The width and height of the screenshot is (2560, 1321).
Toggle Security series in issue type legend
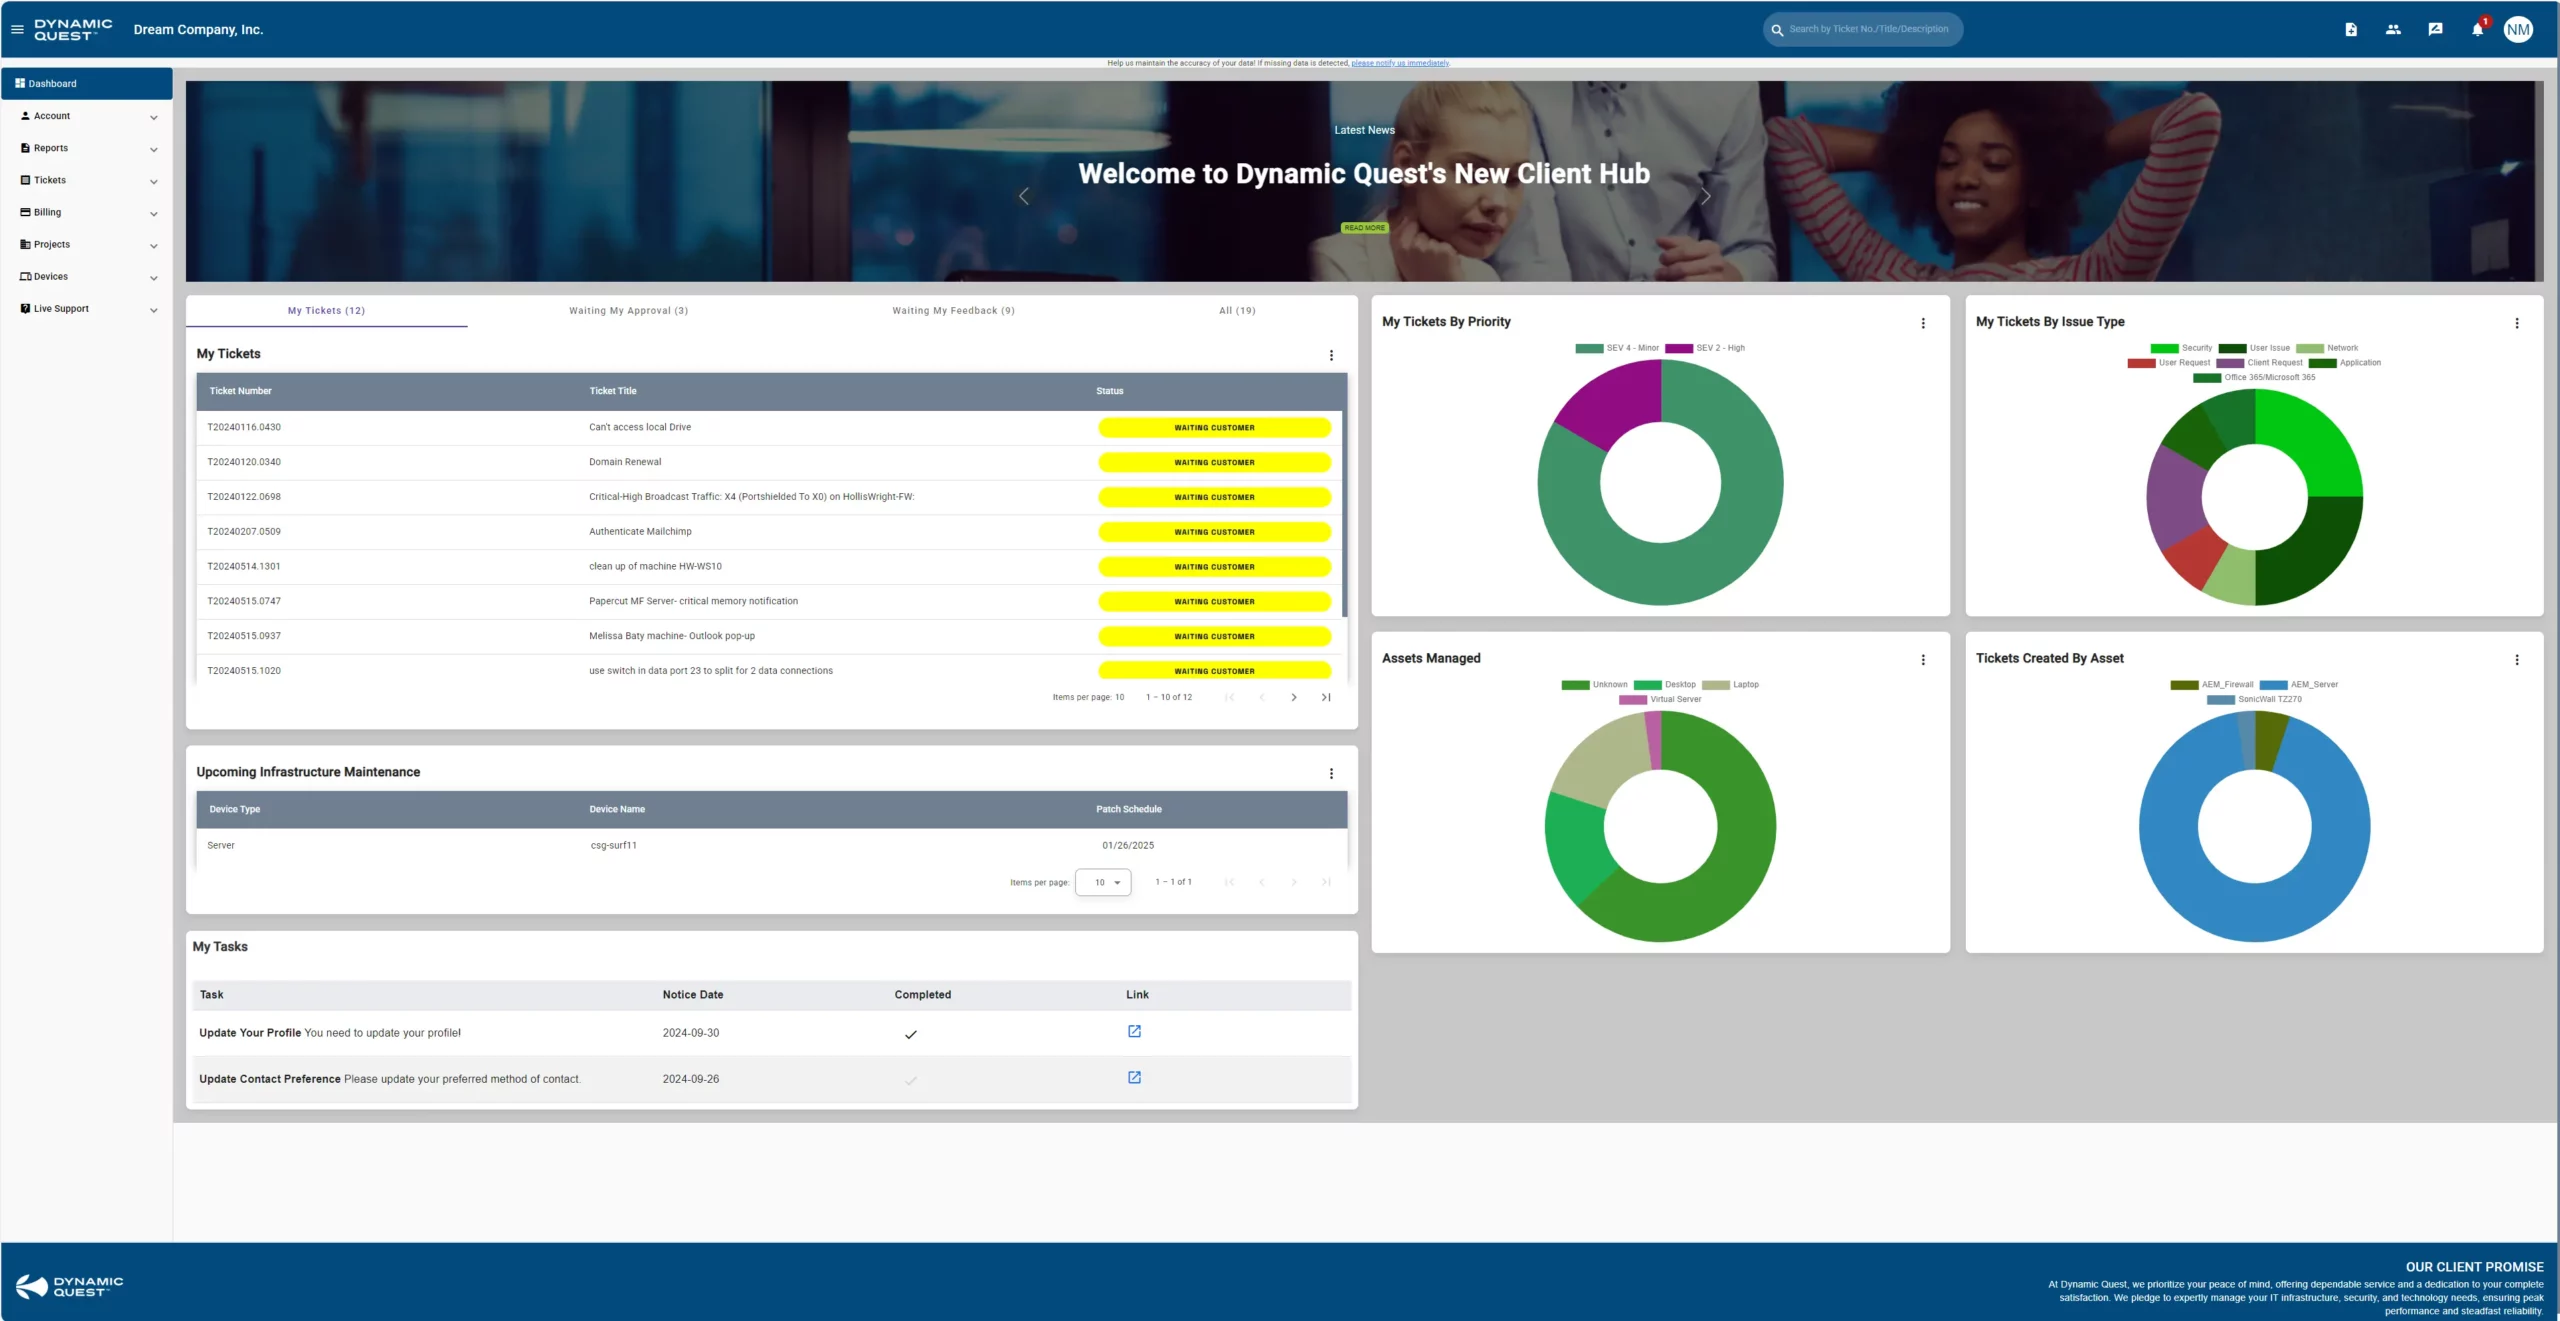(2181, 348)
